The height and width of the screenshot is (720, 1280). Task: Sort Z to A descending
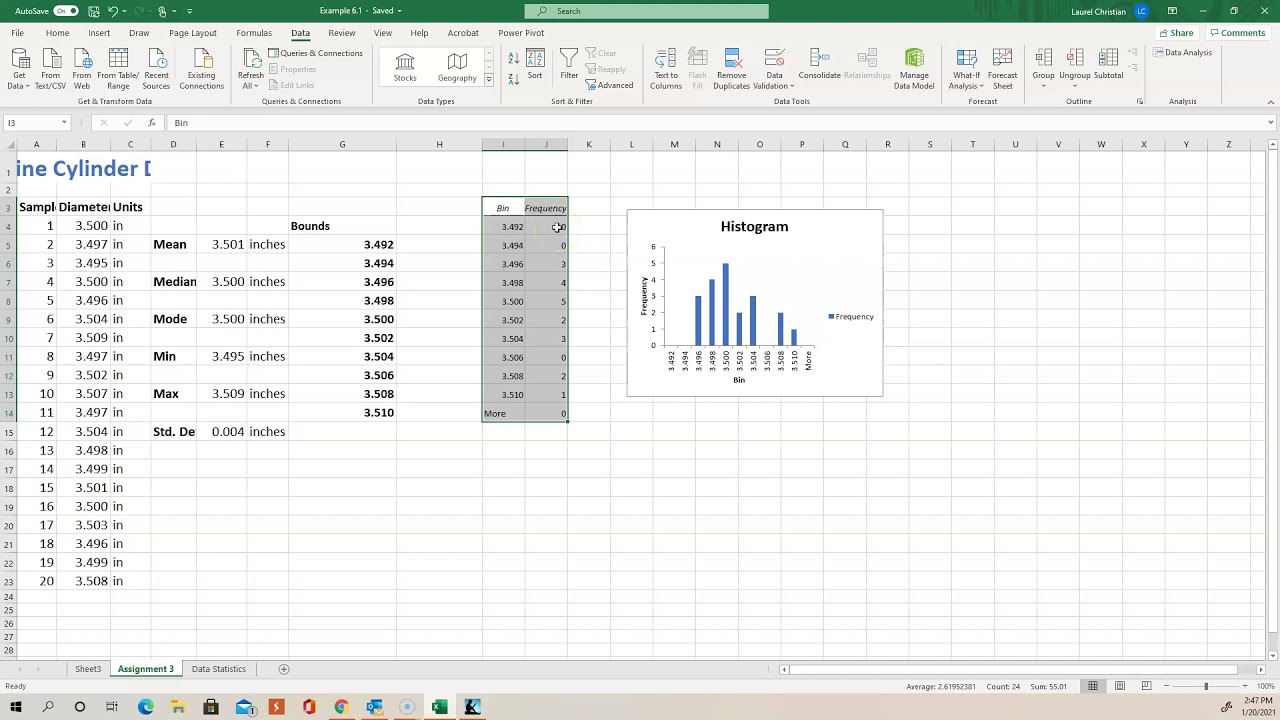pyautogui.click(x=514, y=78)
